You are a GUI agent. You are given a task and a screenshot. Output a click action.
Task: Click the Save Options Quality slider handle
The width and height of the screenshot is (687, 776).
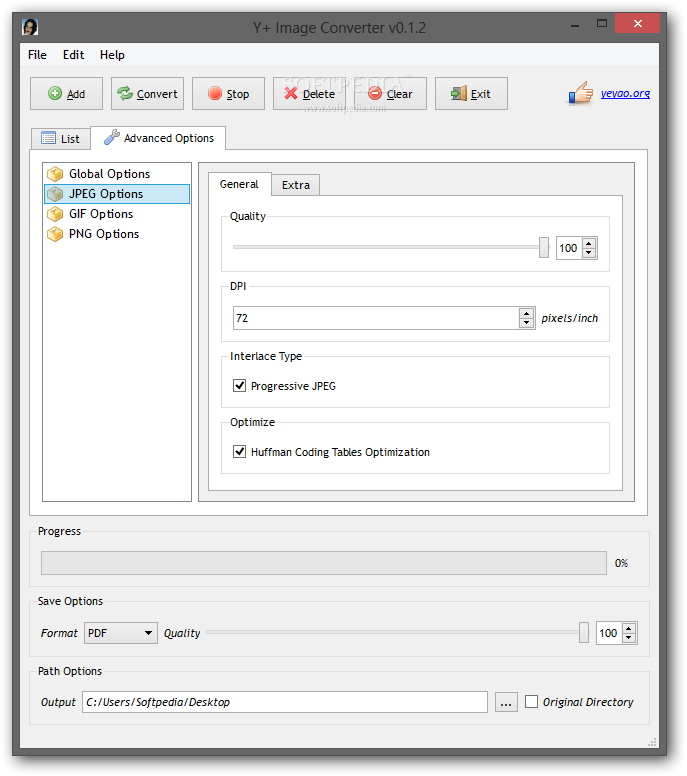click(x=584, y=632)
